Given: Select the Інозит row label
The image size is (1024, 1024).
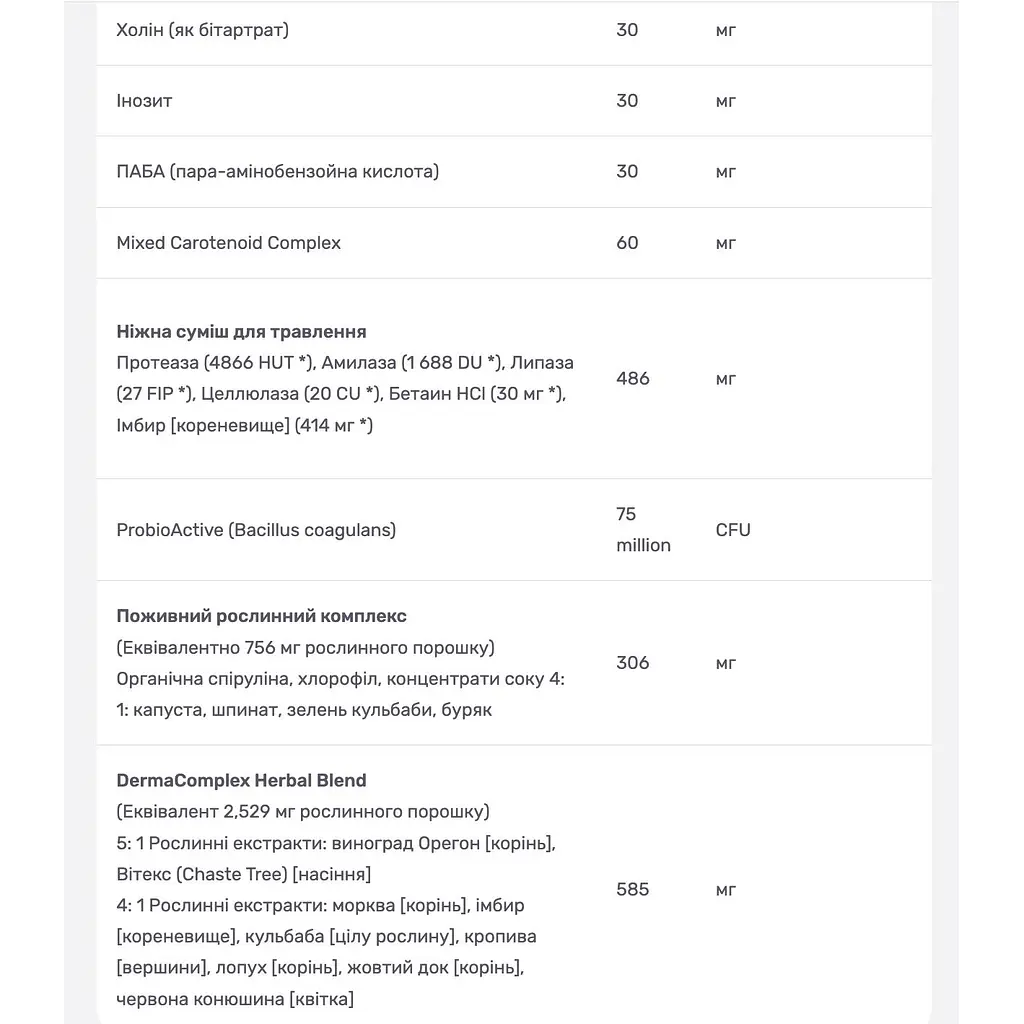Looking at the screenshot, I should (144, 101).
